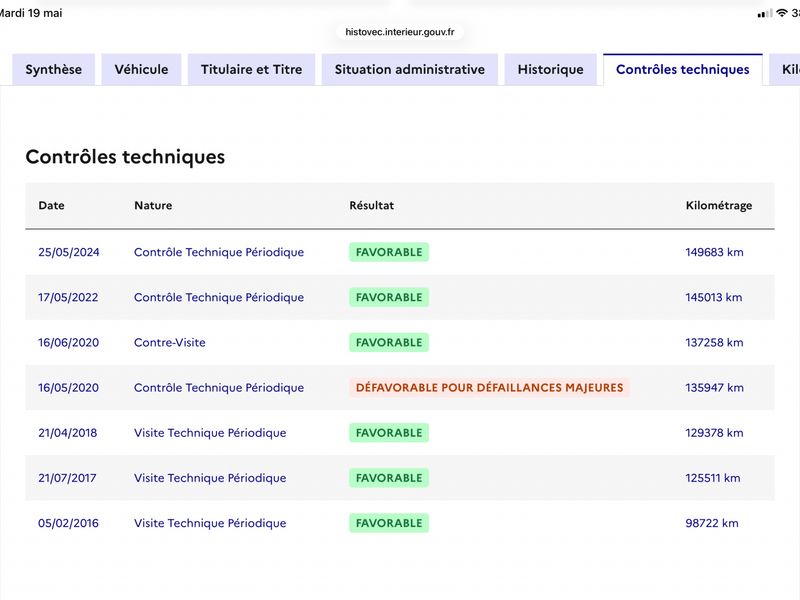
Task: Open the Synthèse tab
Action: (54, 69)
